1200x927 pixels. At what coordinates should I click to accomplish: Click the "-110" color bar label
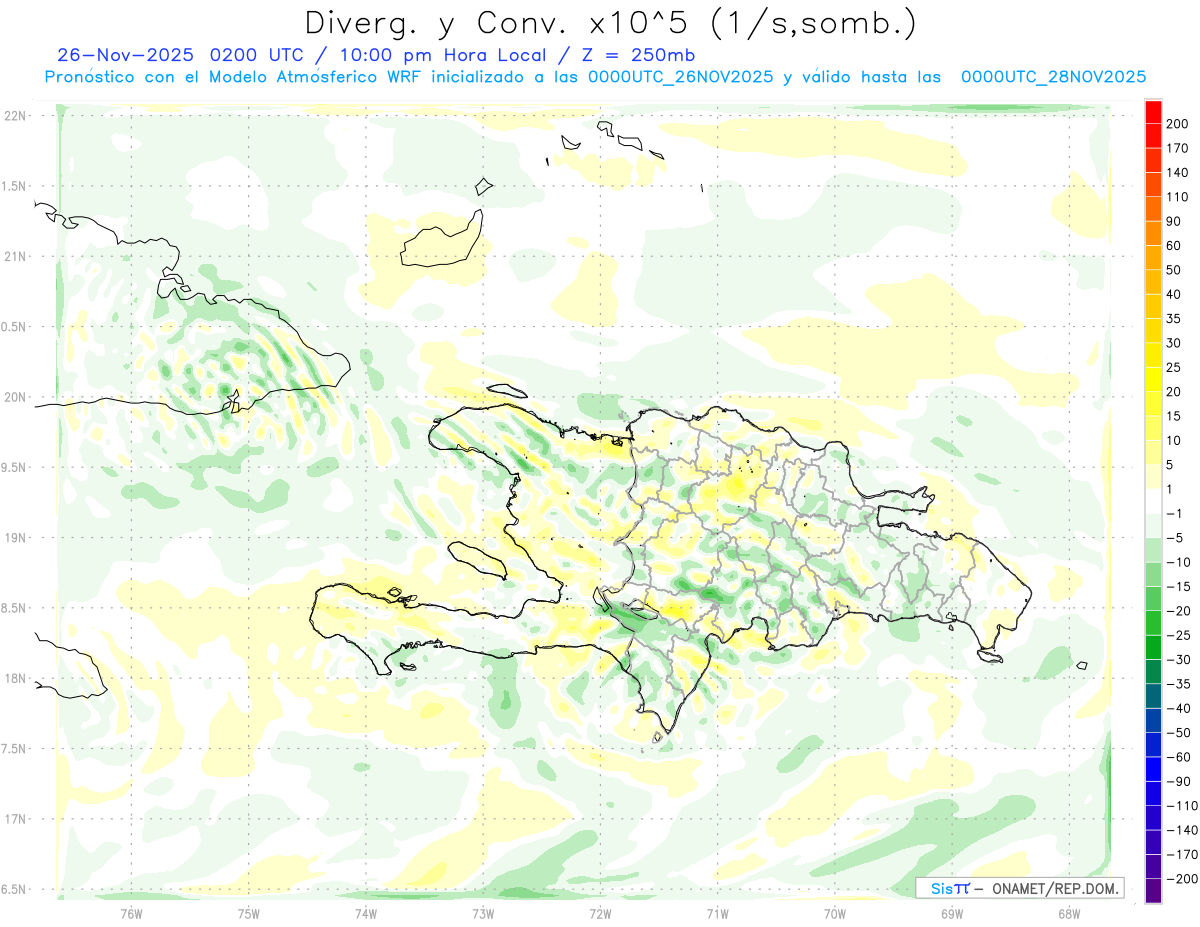[1182, 806]
